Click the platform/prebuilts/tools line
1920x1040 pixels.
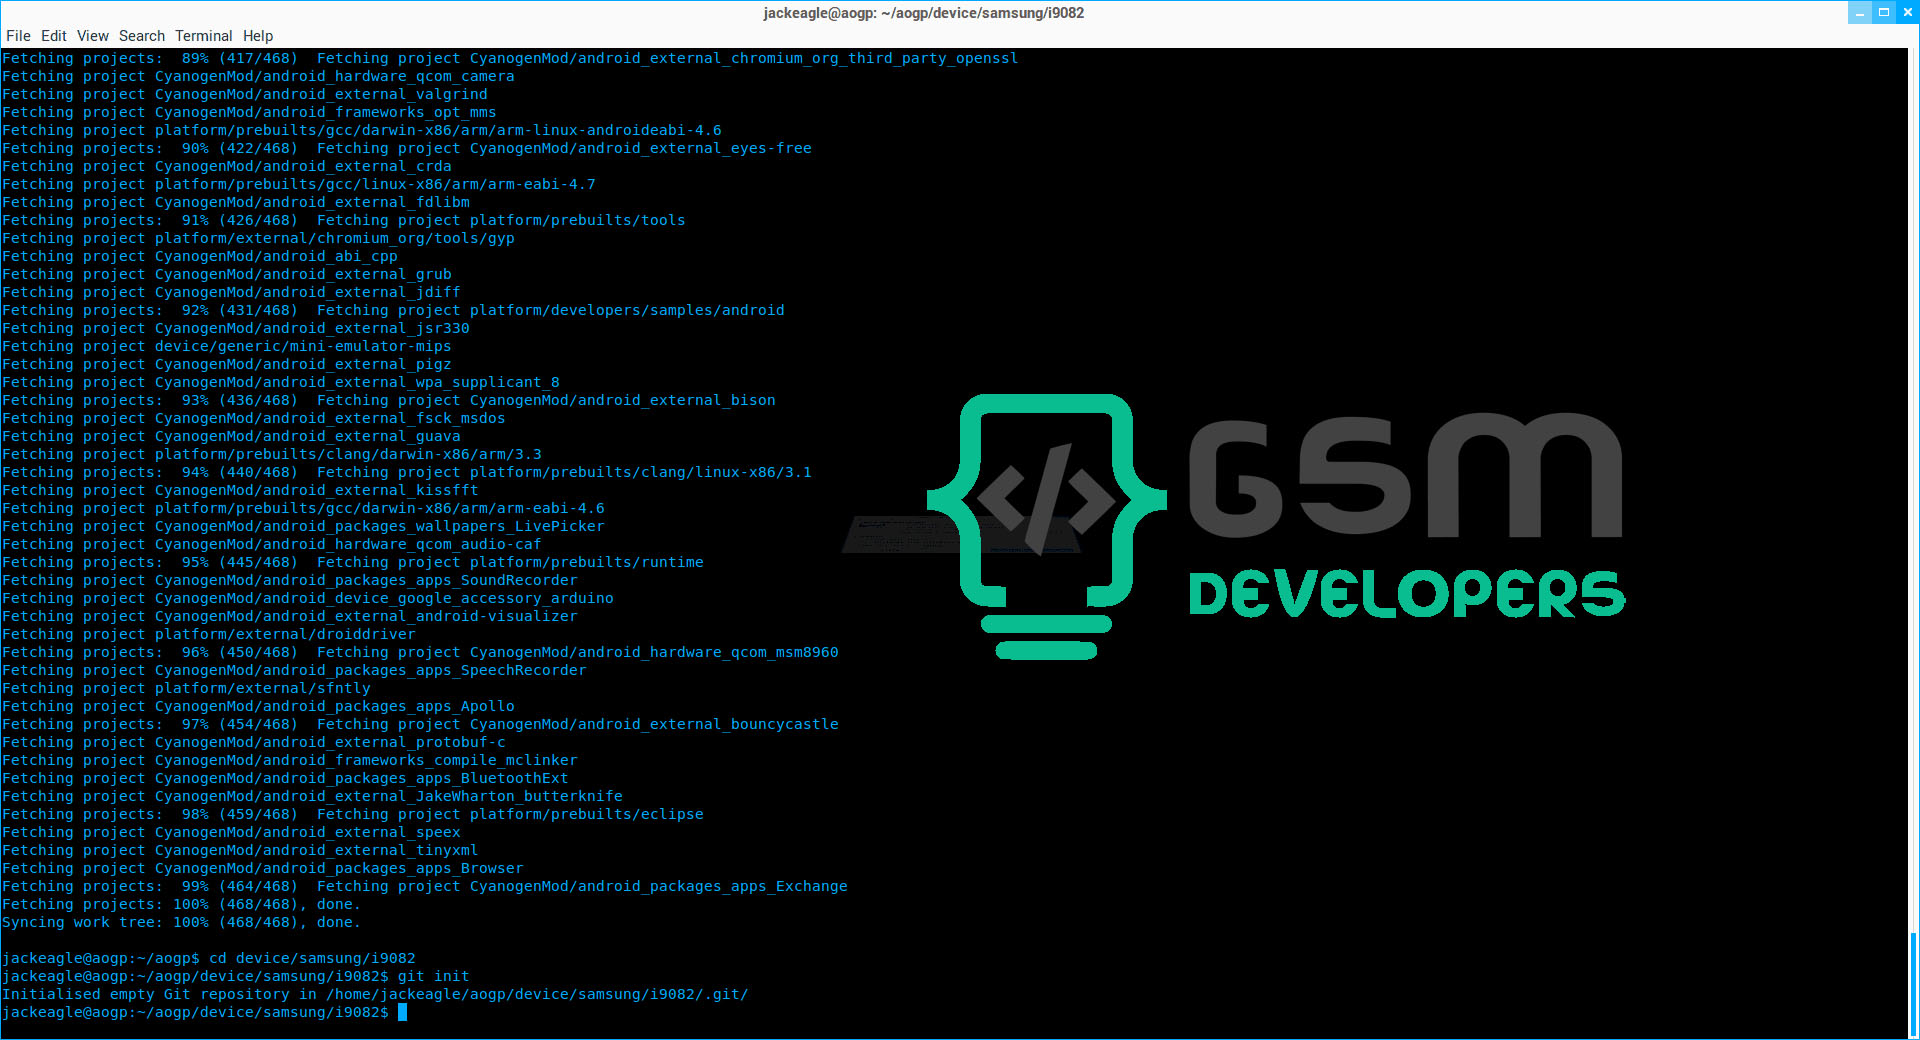tap(344, 220)
